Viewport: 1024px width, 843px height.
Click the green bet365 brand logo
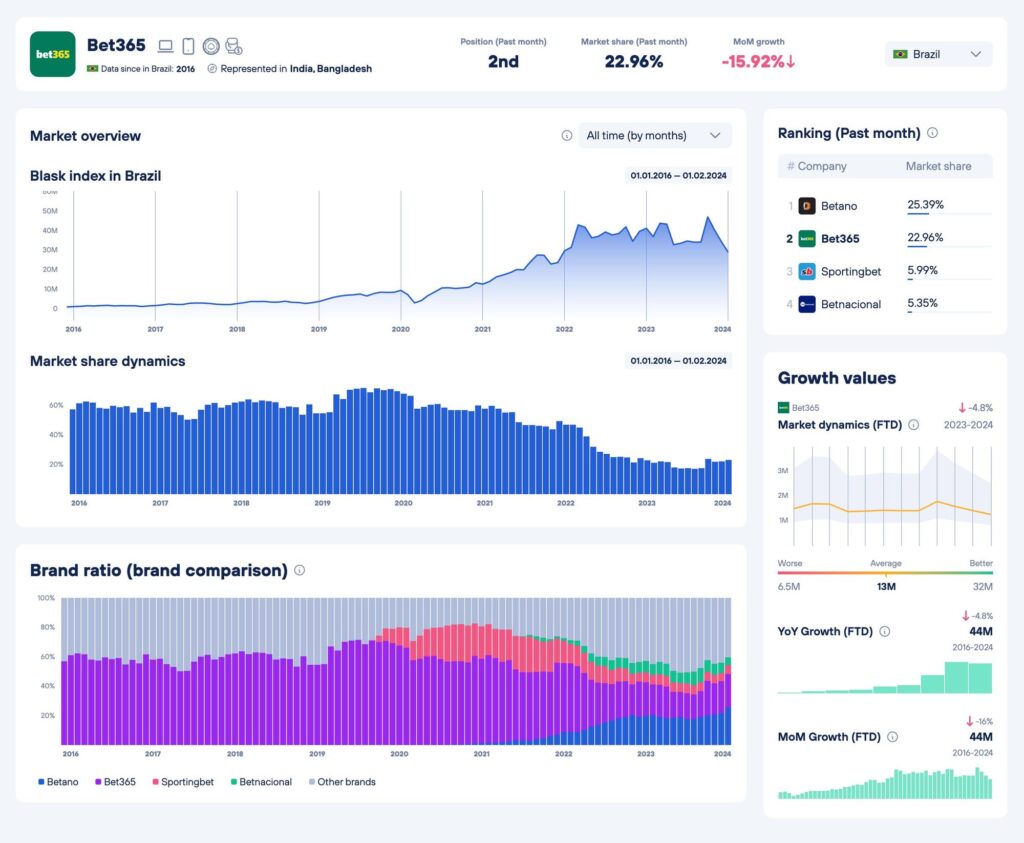pos(53,54)
